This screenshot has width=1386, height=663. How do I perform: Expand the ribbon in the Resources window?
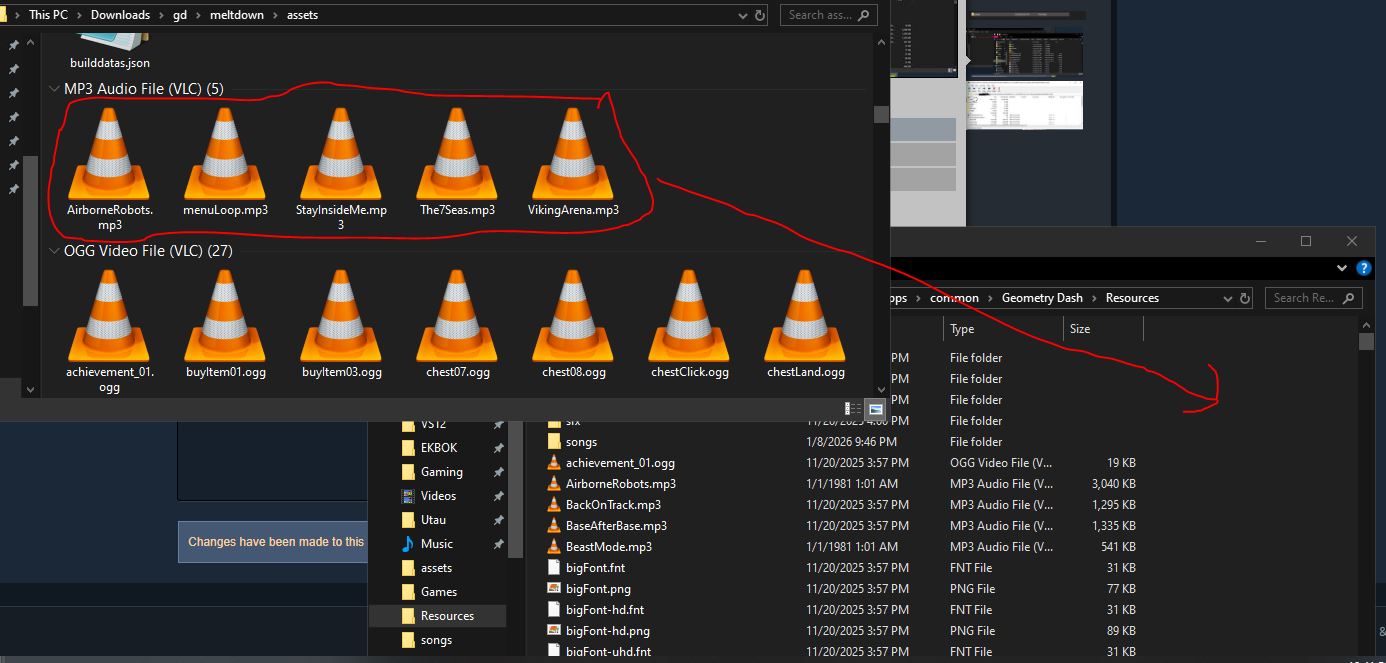pyautogui.click(x=1342, y=268)
